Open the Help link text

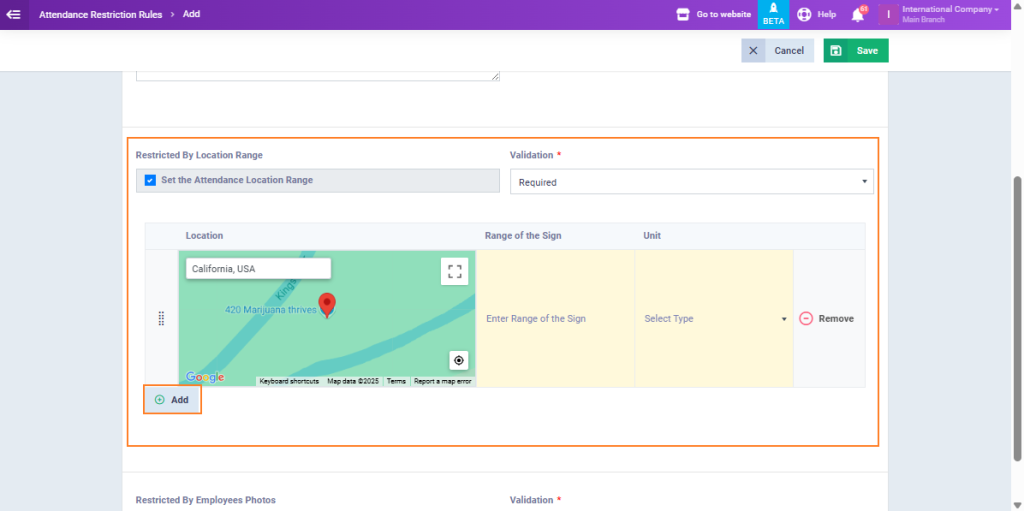pos(827,14)
